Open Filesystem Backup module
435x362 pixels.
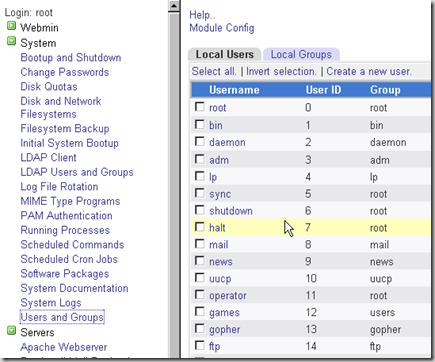(x=65, y=129)
